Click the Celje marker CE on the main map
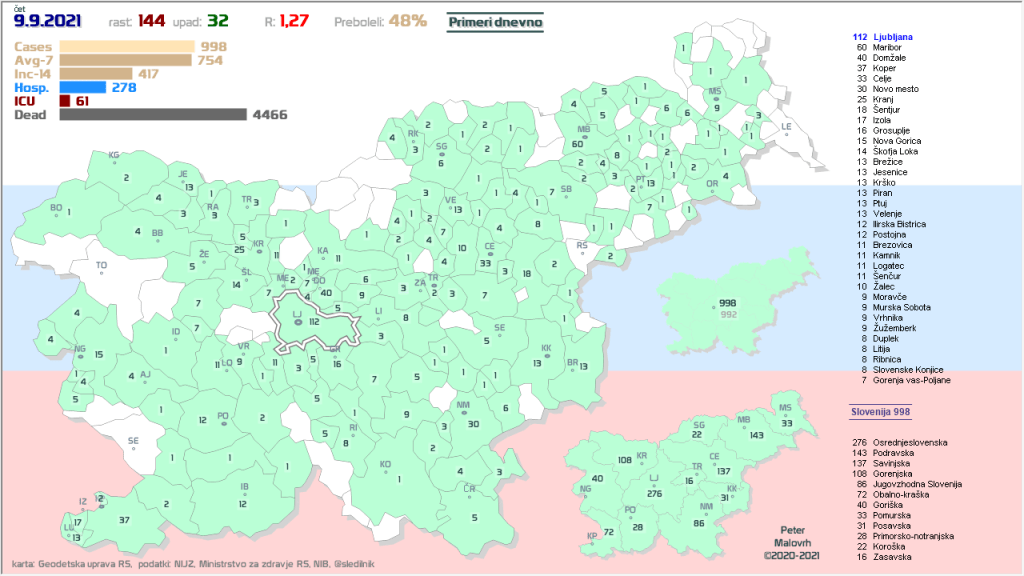 [x=489, y=247]
